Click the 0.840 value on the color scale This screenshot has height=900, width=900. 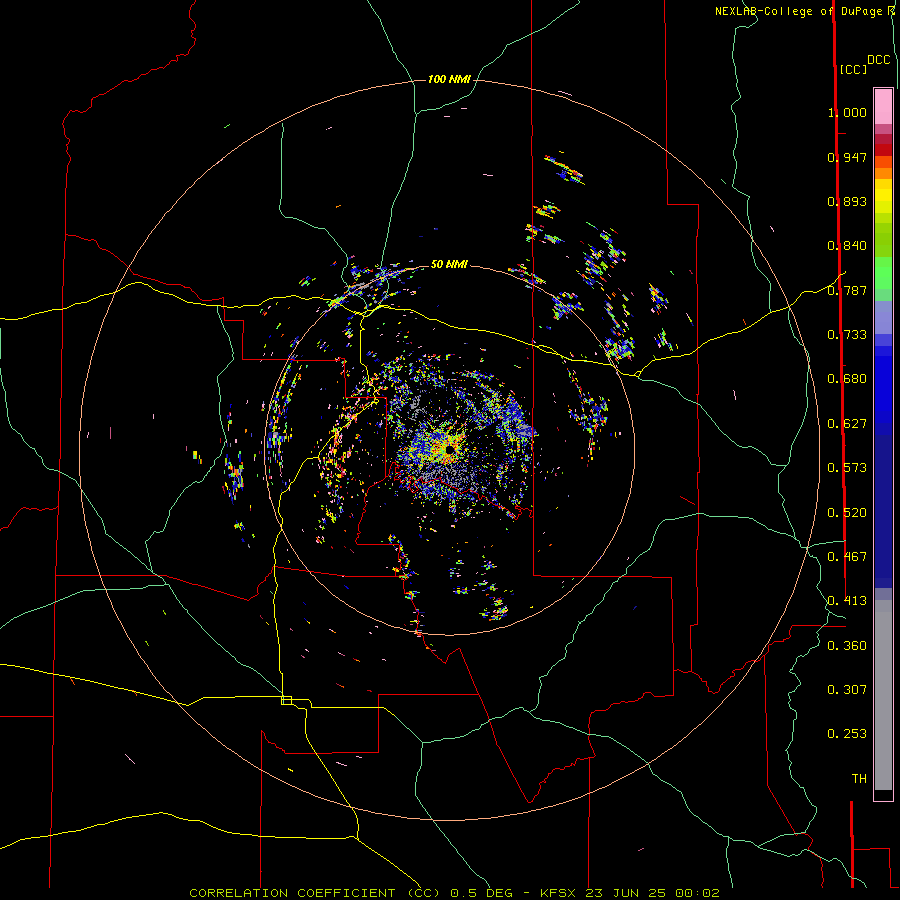tap(847, 246)
